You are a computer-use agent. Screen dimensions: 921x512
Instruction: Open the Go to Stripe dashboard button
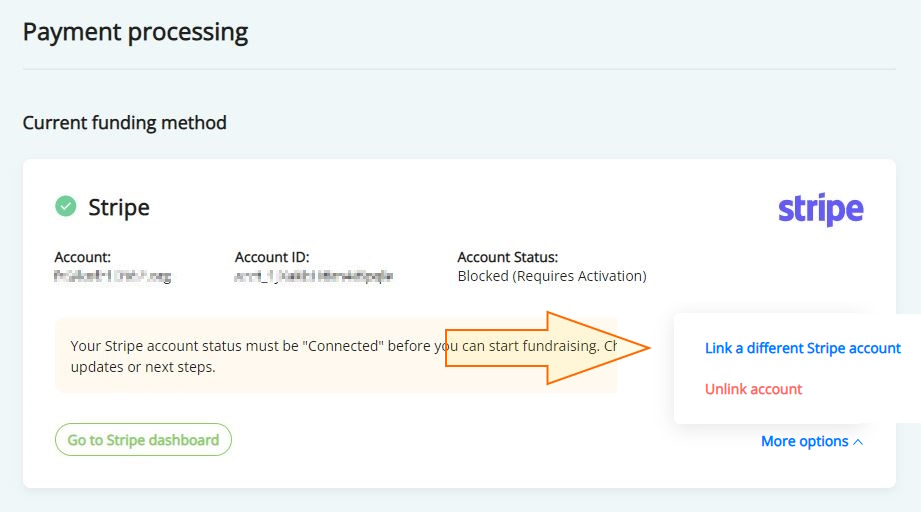pyautogui.click(x=143, y=440)
